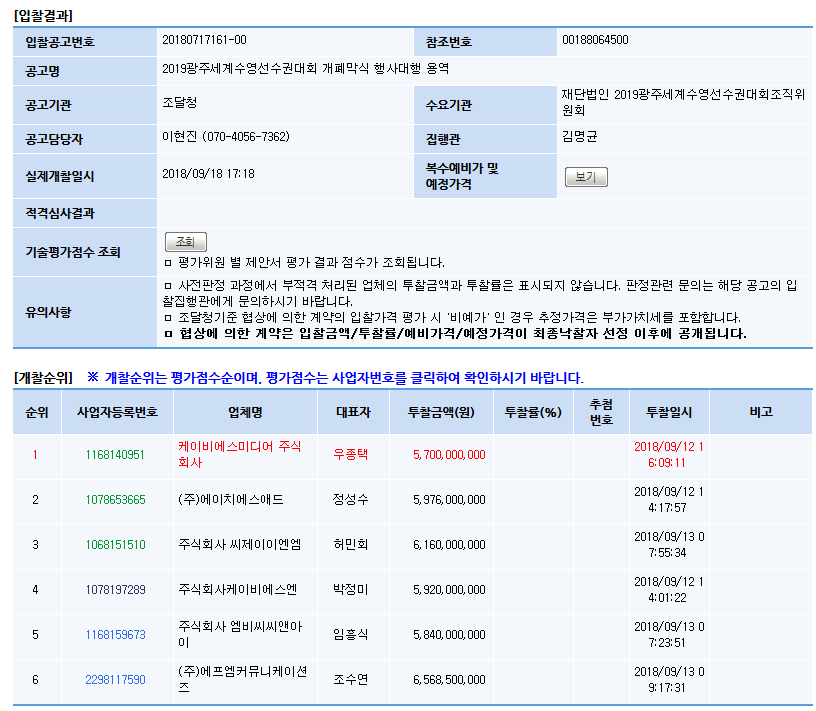Viewport: 816px width, 711px height.
Task: Click bid time 2018/09/12 16:09:11
Action: pyautogui.click(x=669, y=454)
